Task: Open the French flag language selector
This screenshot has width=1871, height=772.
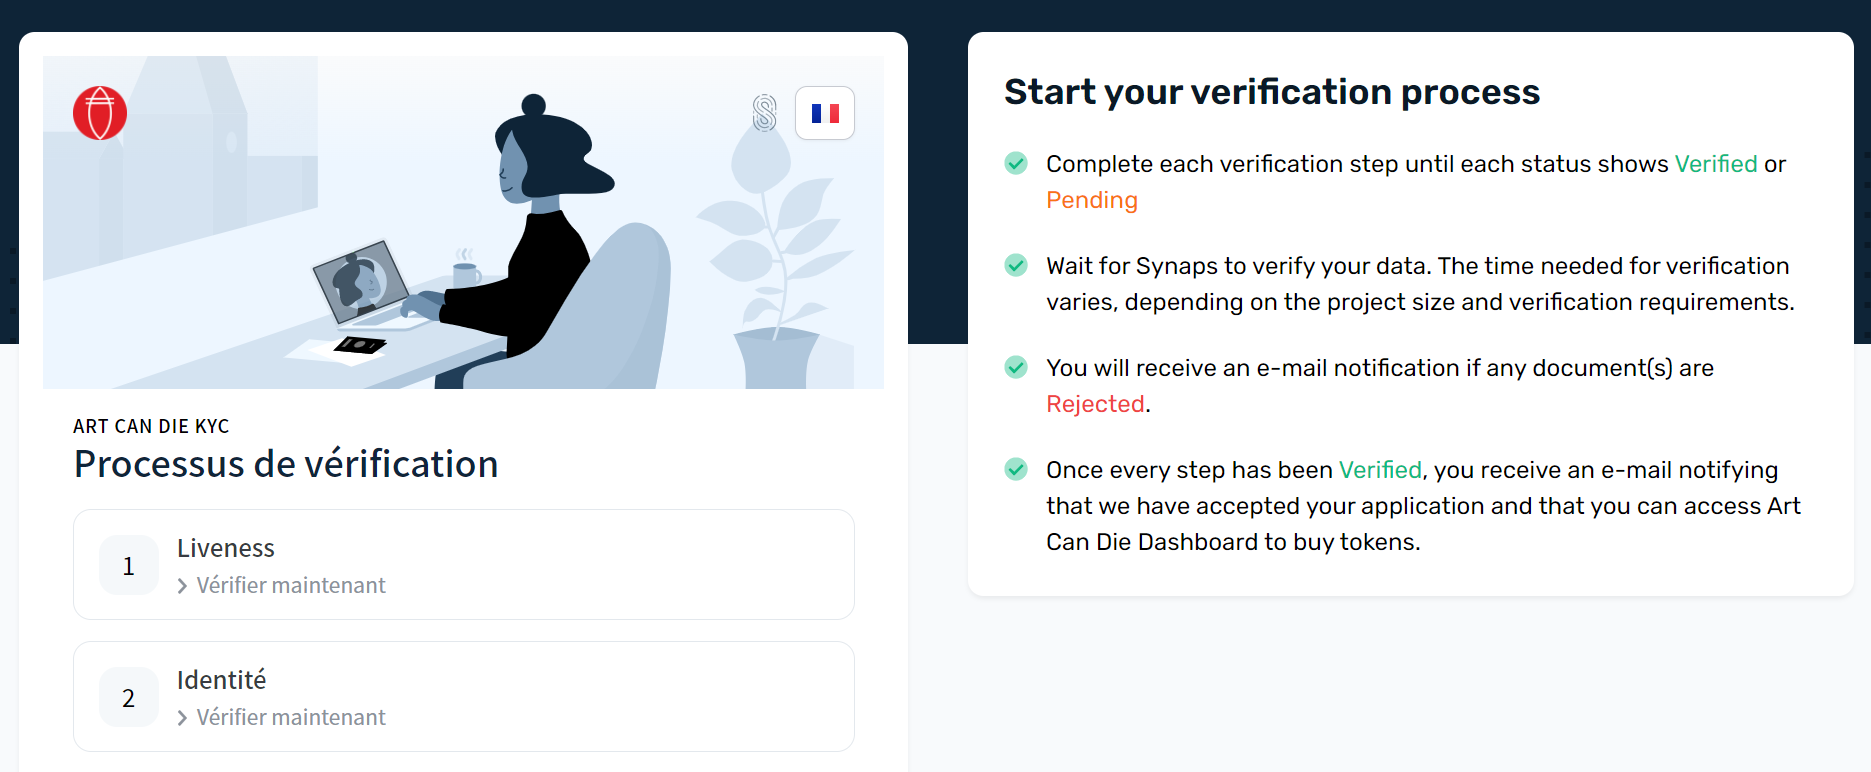Action: pyautogui.click(x=825, y=113)
